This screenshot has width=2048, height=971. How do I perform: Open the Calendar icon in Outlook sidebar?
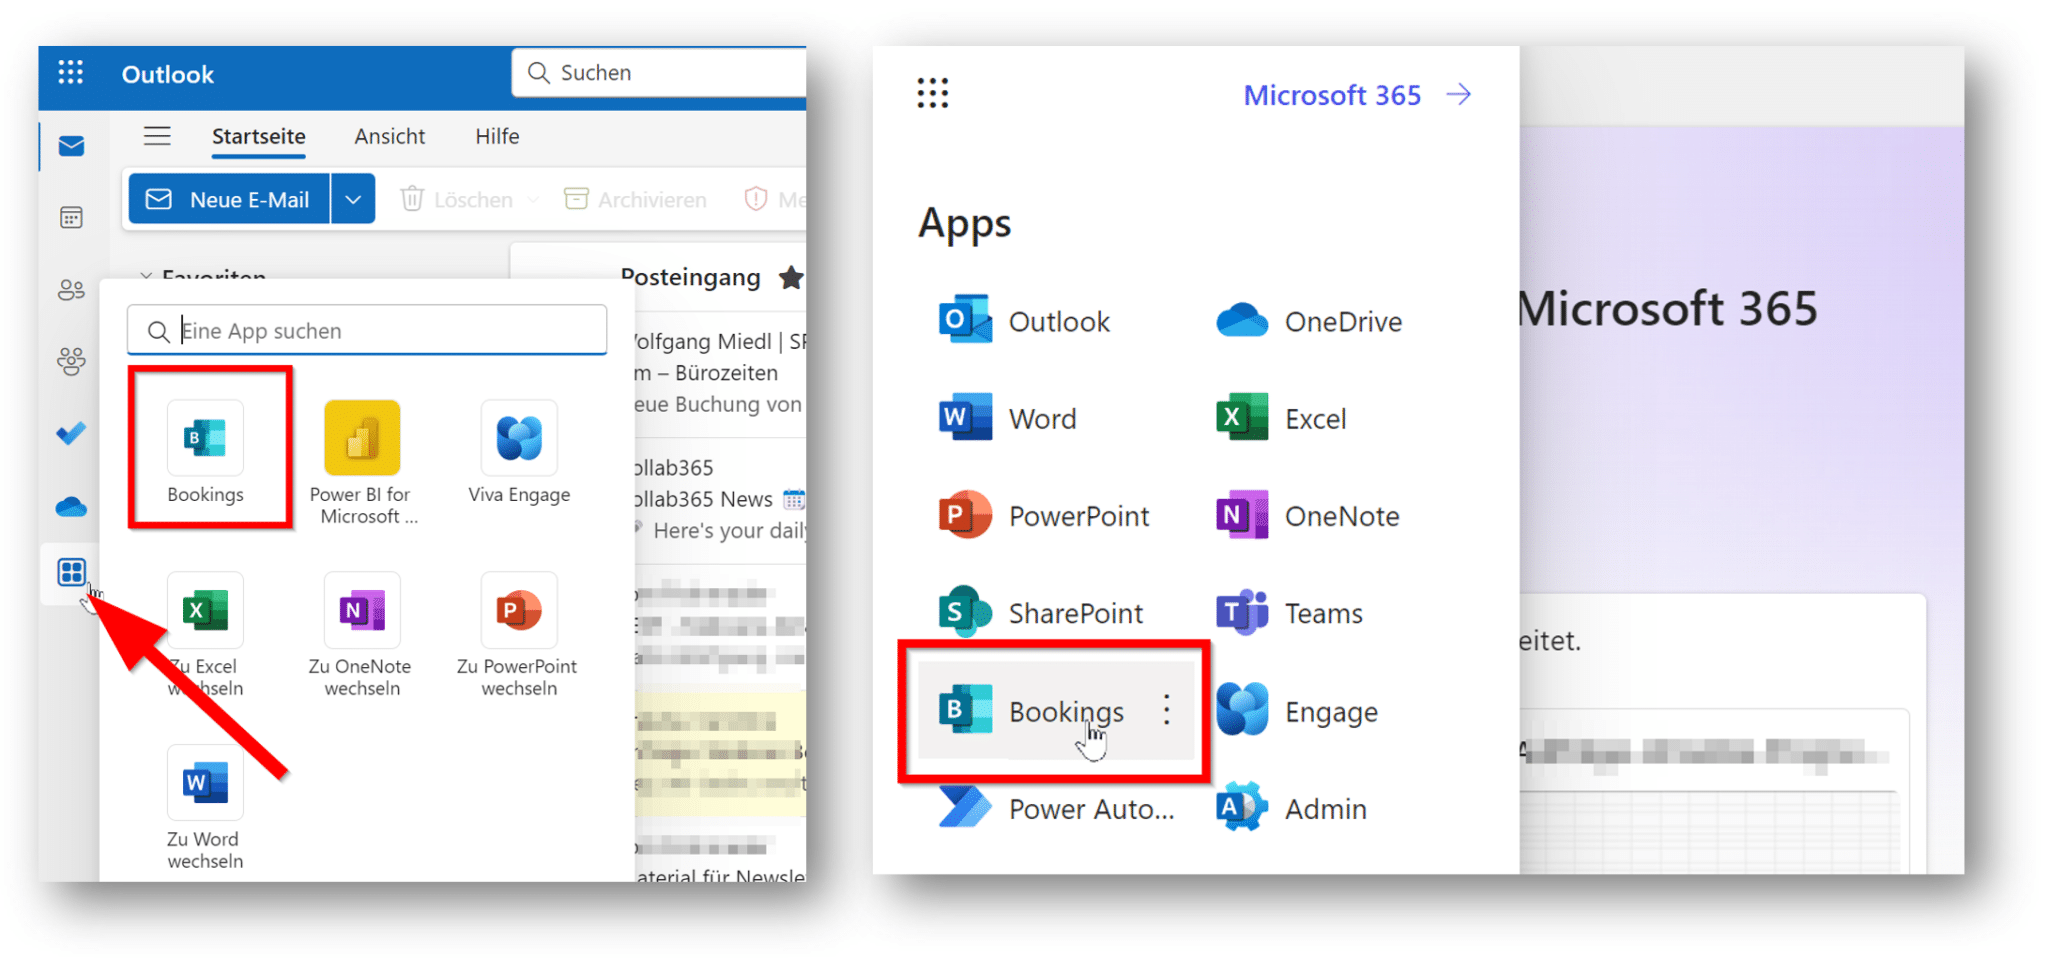click(x=71, y=218)
